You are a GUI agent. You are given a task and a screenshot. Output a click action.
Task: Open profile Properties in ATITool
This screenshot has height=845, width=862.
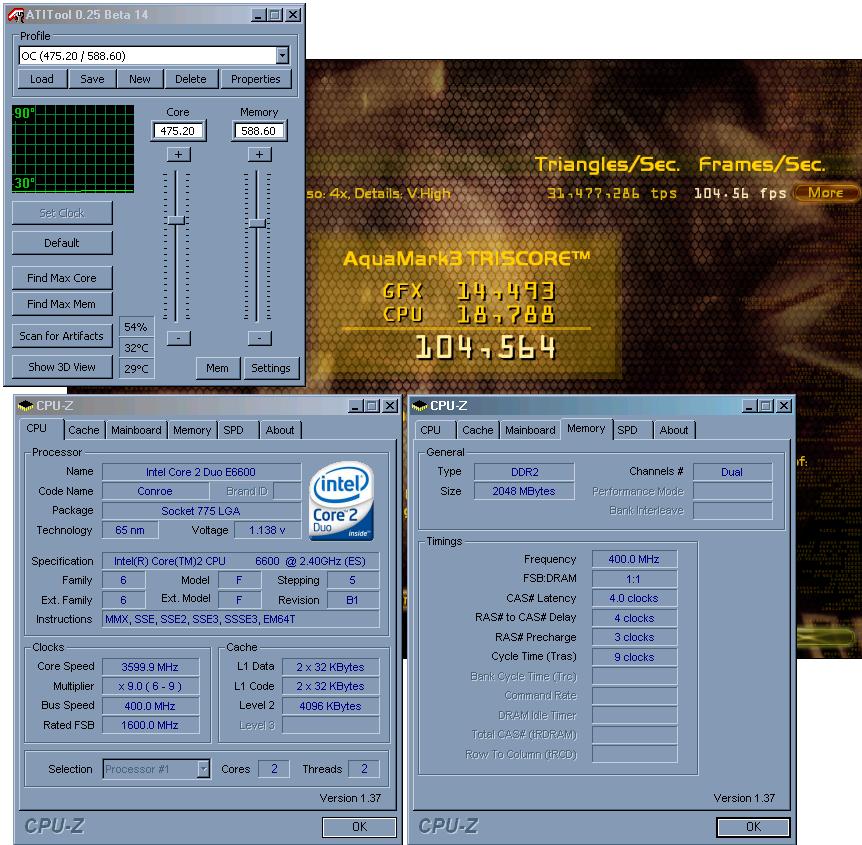click(256, 79)
